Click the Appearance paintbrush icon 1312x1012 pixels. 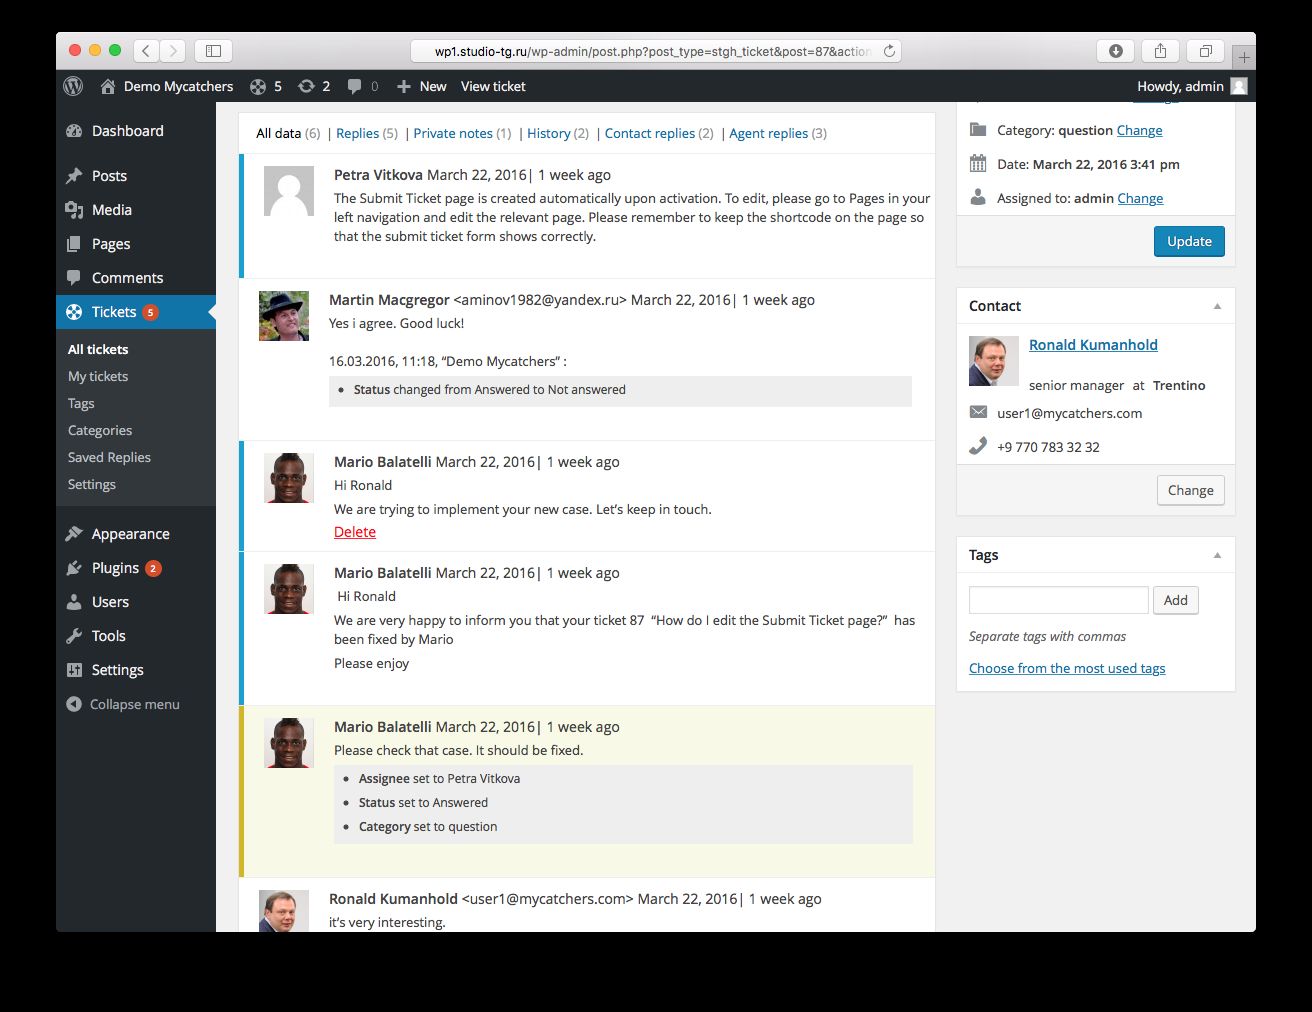[x=74, y=534]
